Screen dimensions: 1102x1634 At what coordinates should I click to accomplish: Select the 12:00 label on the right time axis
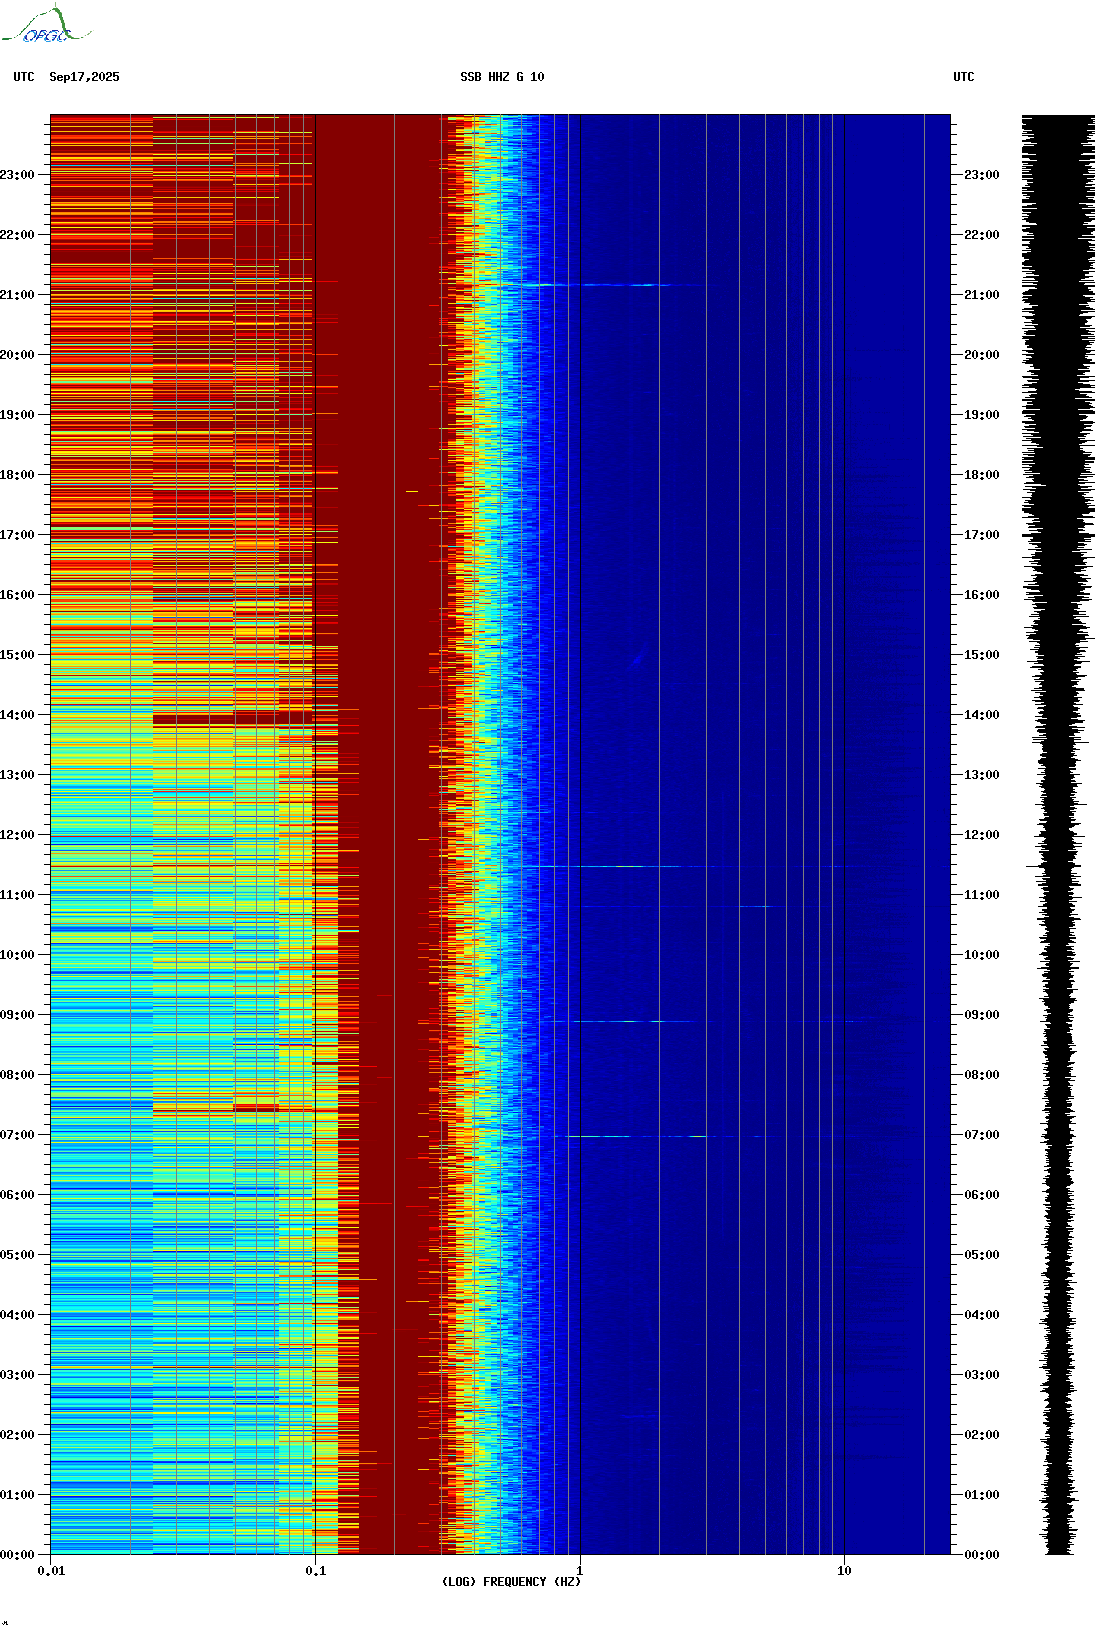pyautogui.click(x=981, y=835)
